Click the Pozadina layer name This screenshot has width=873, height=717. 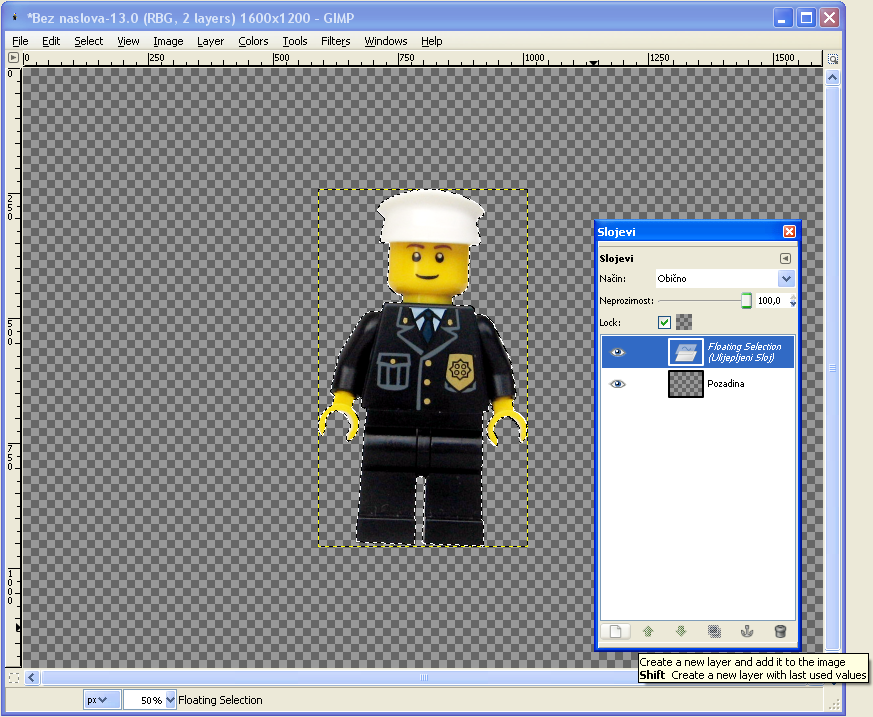pos(725,384)
